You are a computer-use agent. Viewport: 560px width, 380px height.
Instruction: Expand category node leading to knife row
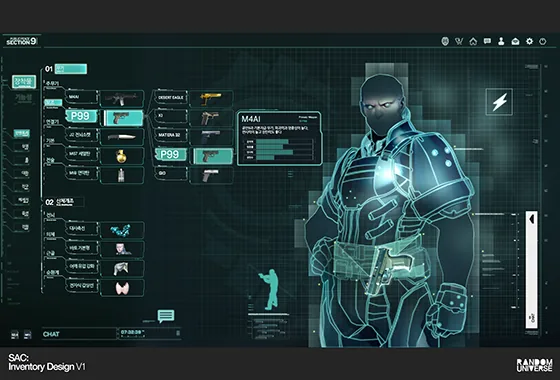(52, 122)
